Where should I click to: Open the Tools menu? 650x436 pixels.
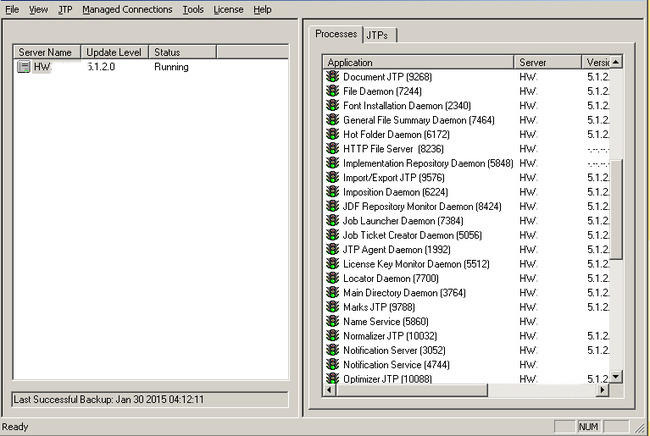click(x=193, y=9)
